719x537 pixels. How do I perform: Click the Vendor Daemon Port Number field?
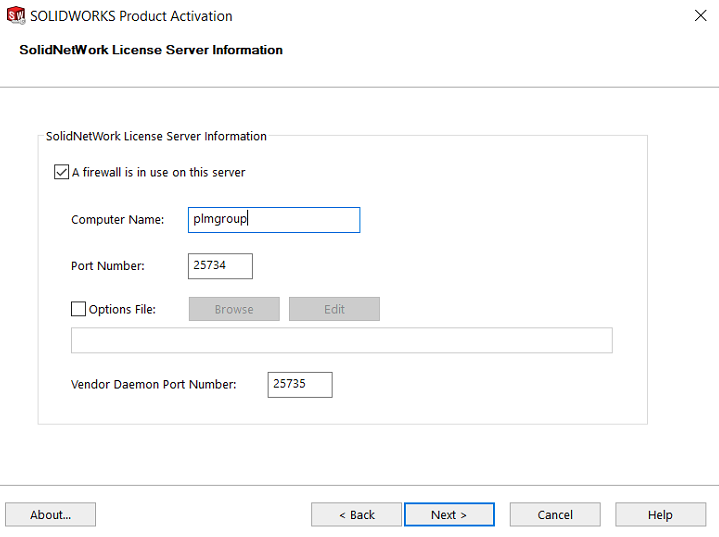tap(300, 384)
